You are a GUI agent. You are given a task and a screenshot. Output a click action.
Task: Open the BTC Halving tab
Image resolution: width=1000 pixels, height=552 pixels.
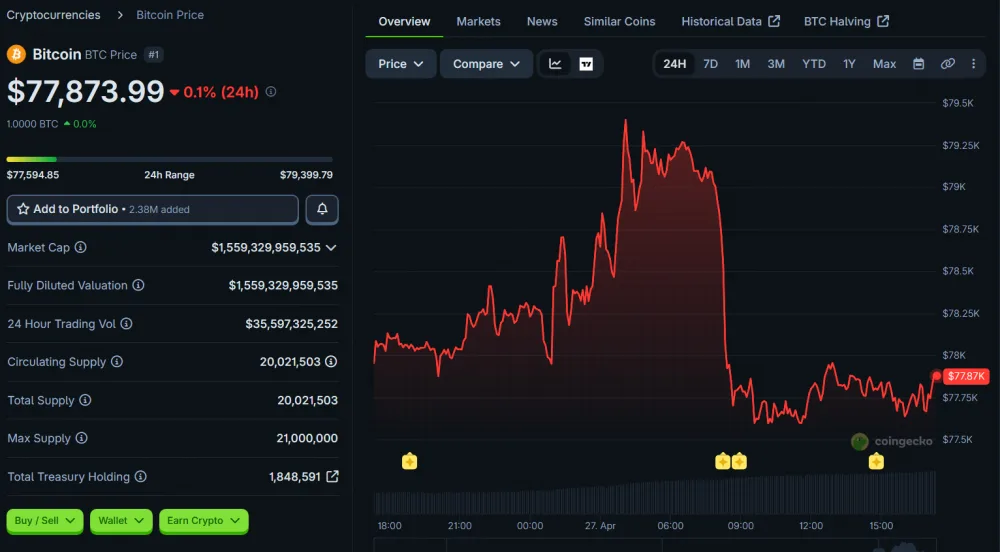(x=846, y=22)
